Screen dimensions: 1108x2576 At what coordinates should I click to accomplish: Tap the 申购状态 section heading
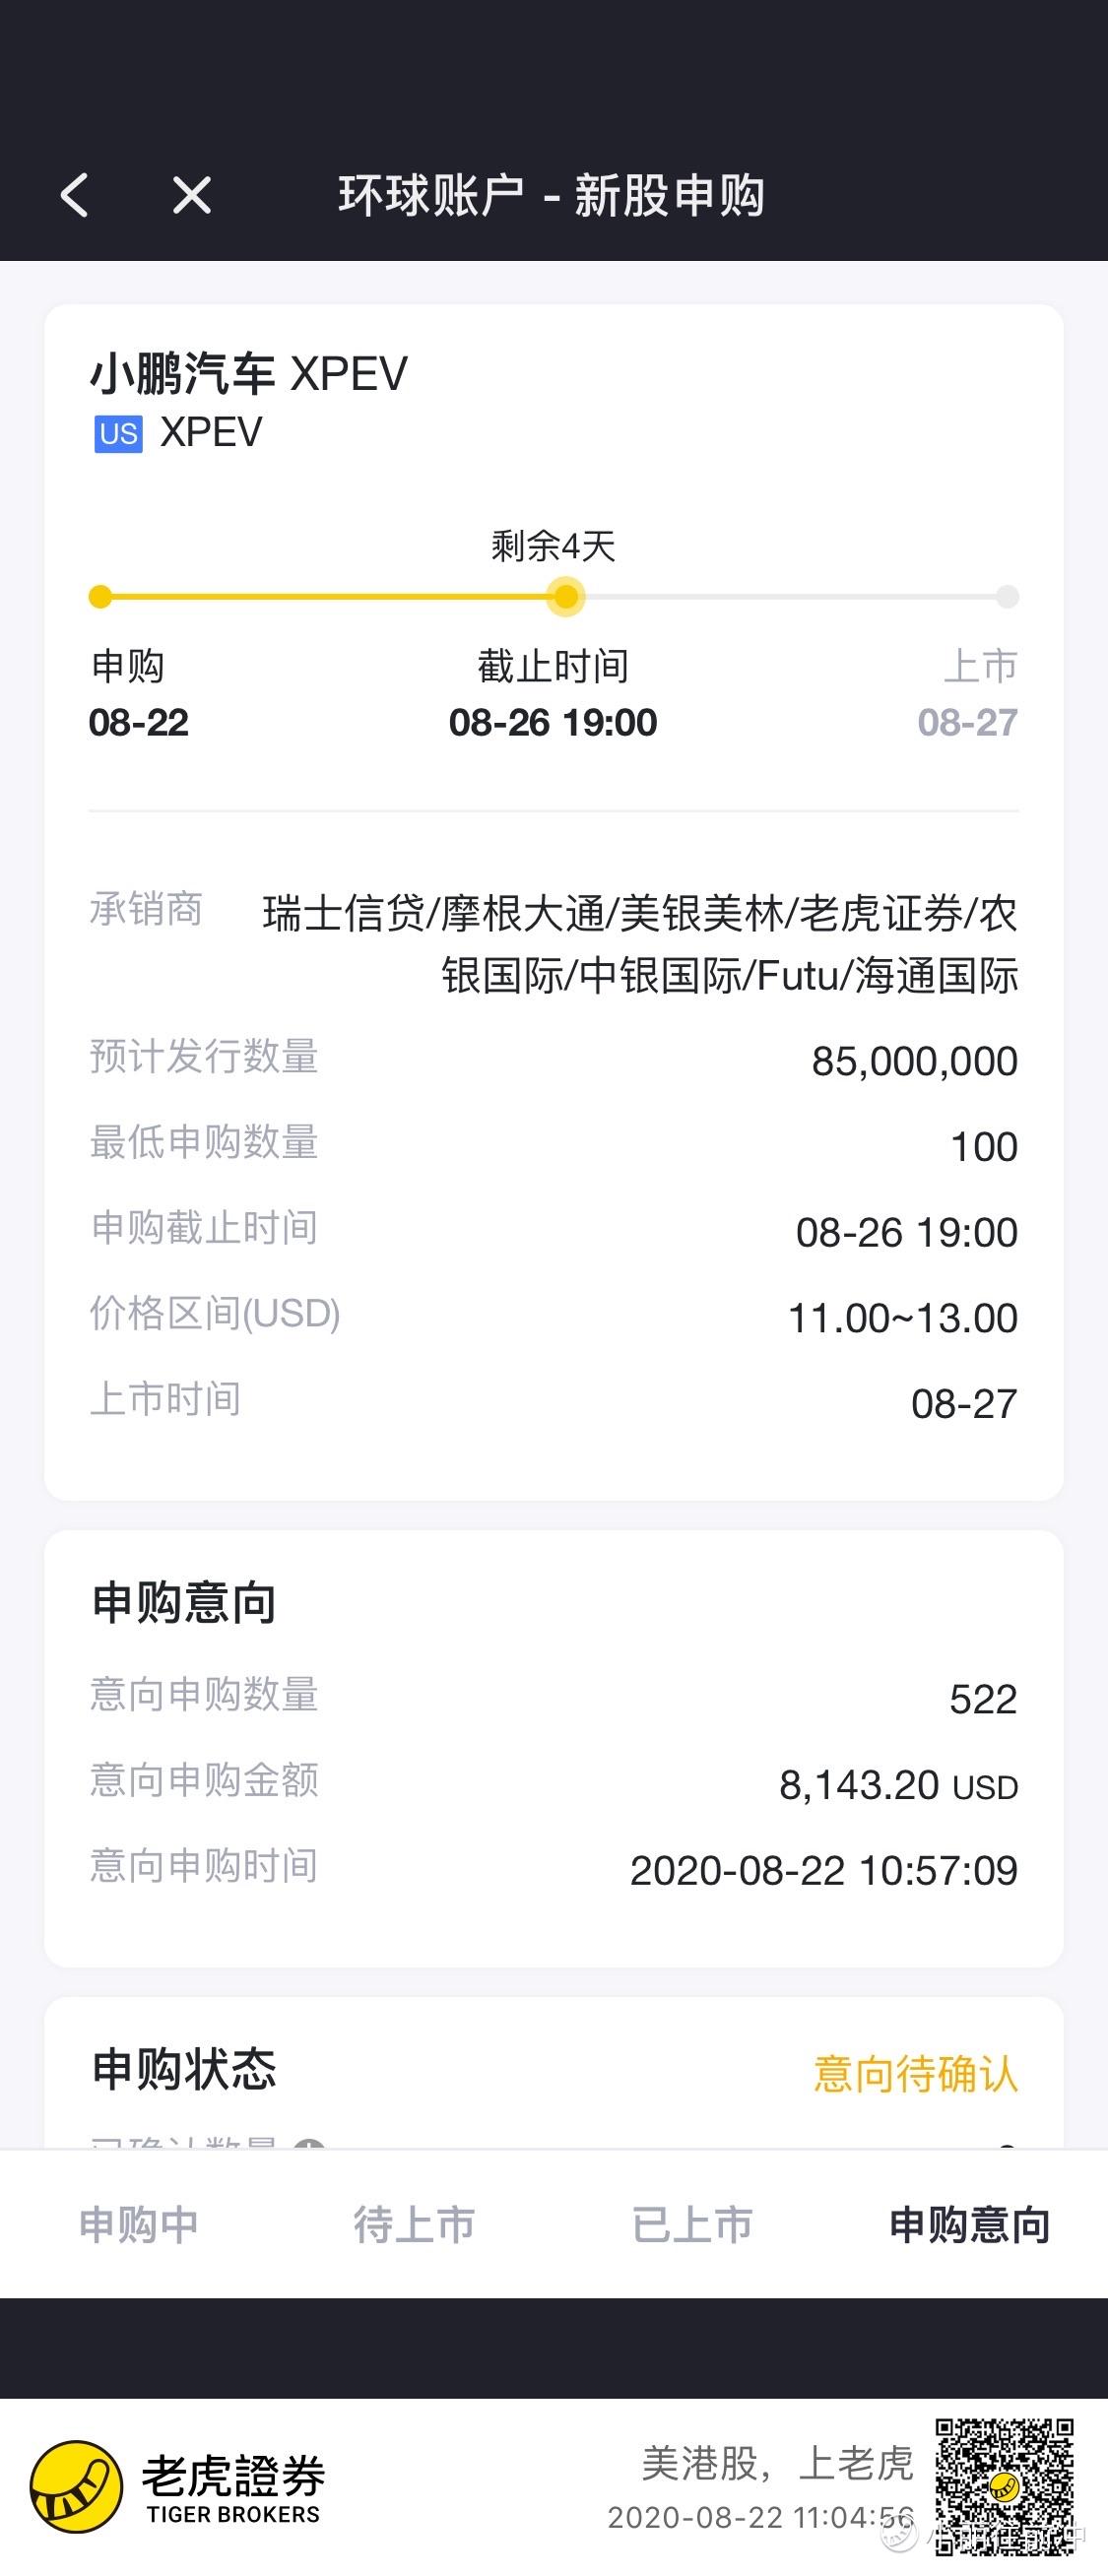point(184,2070)
